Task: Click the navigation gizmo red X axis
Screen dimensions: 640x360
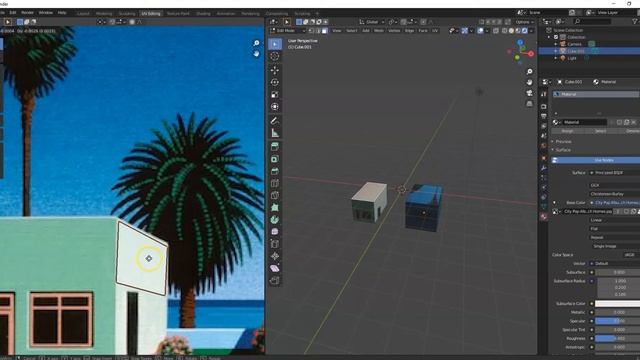Action: coord(531,53)
